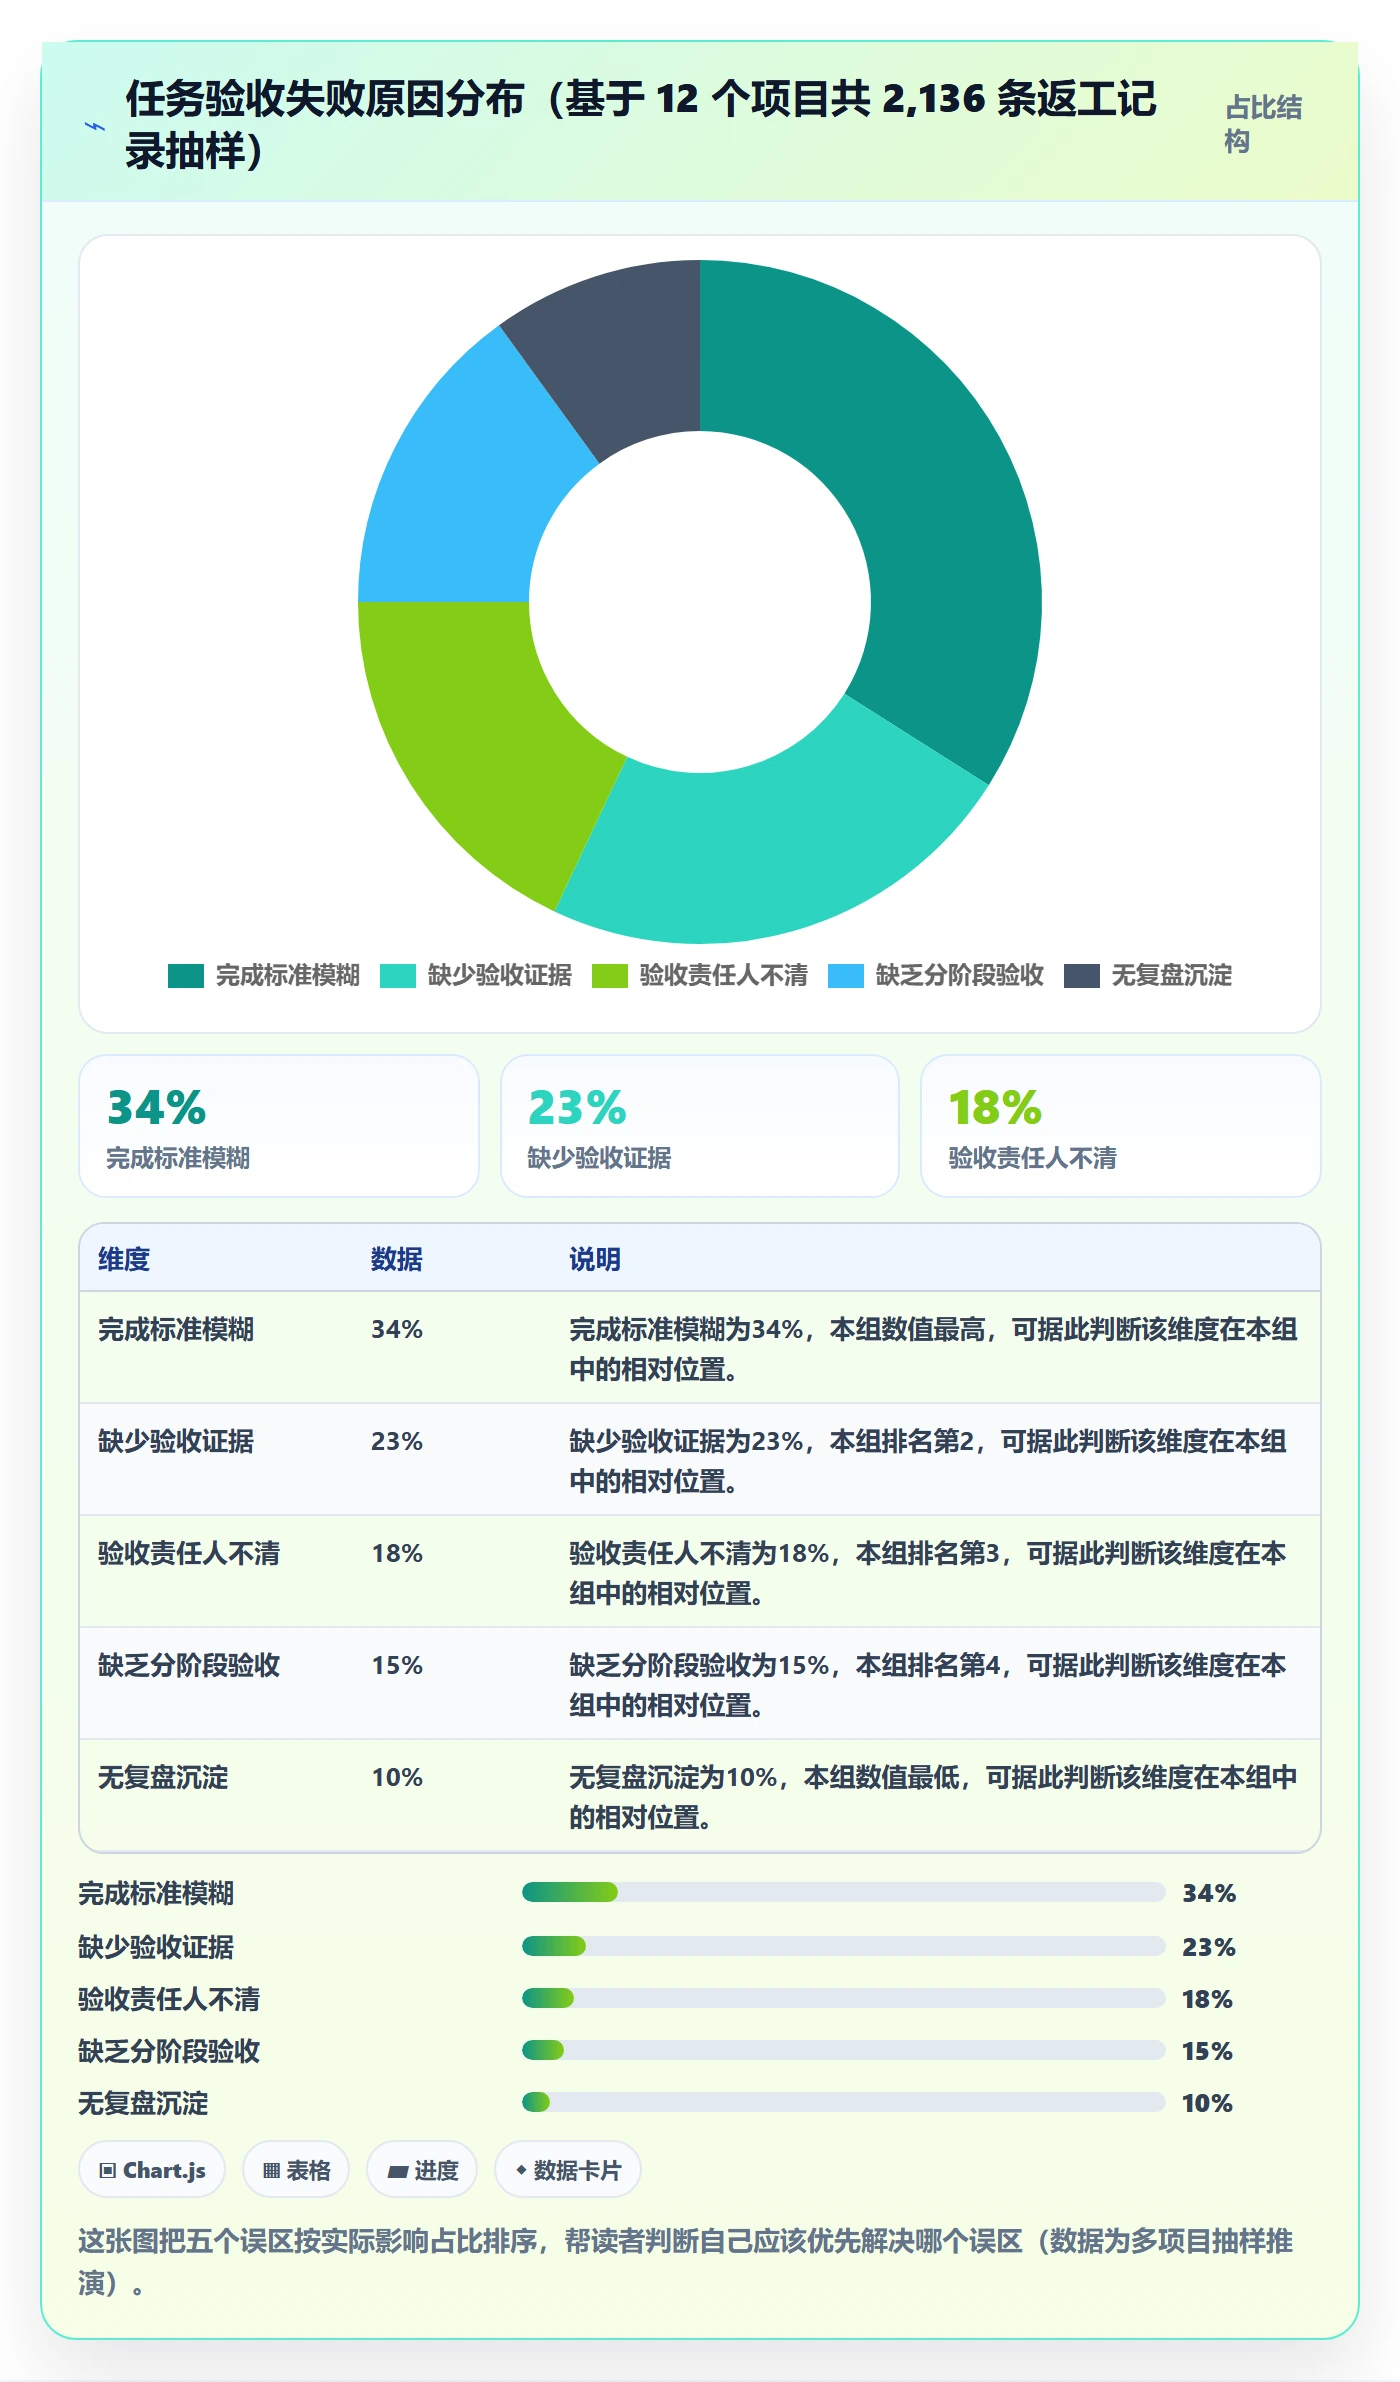Click the 说明 column header
Screen dimensions: 1400x2382
click(x=595, y=1259)
